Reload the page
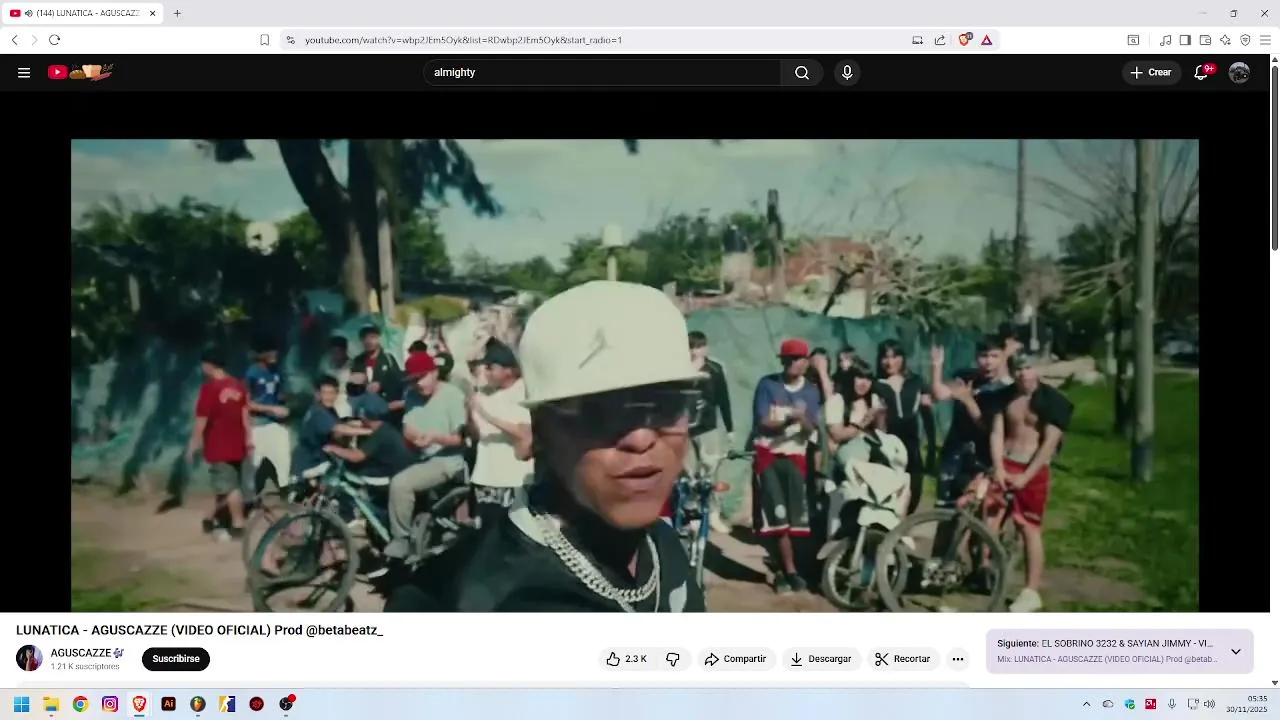 54,40
